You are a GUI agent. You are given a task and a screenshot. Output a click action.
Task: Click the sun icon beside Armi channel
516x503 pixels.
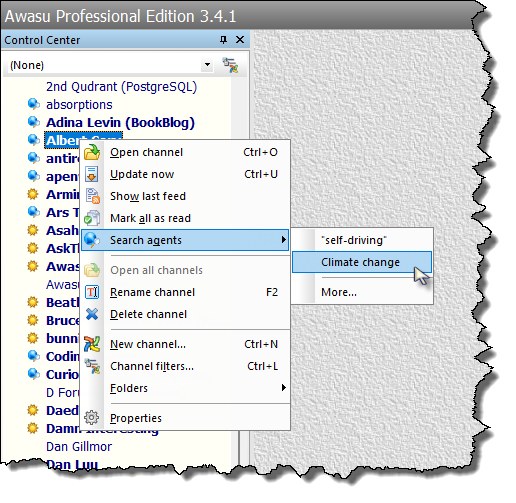(x=33, y=194)
